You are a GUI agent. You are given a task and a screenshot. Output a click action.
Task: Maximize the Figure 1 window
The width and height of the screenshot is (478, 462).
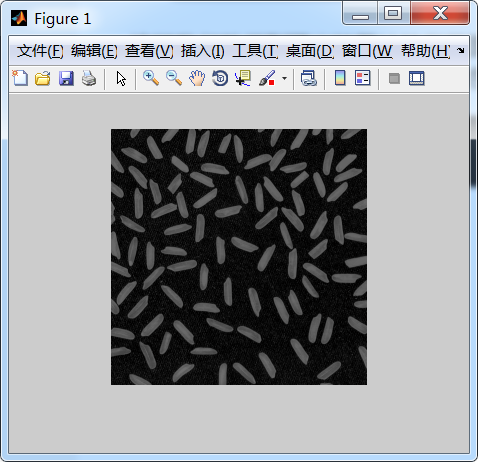pos(394,13)
